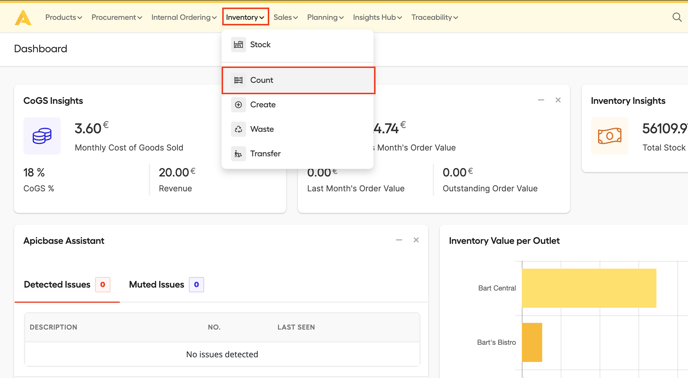Expand the Products dropdown menu
Viewport: 688px width, 378px height.
[64, 18]
